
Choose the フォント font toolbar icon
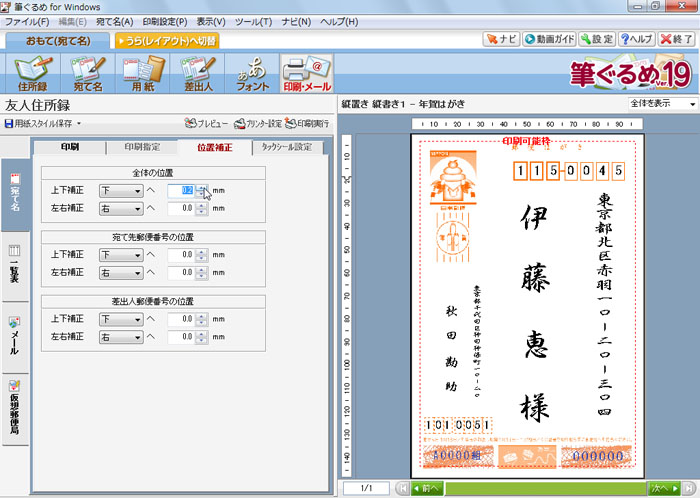(x=251, y=74)
